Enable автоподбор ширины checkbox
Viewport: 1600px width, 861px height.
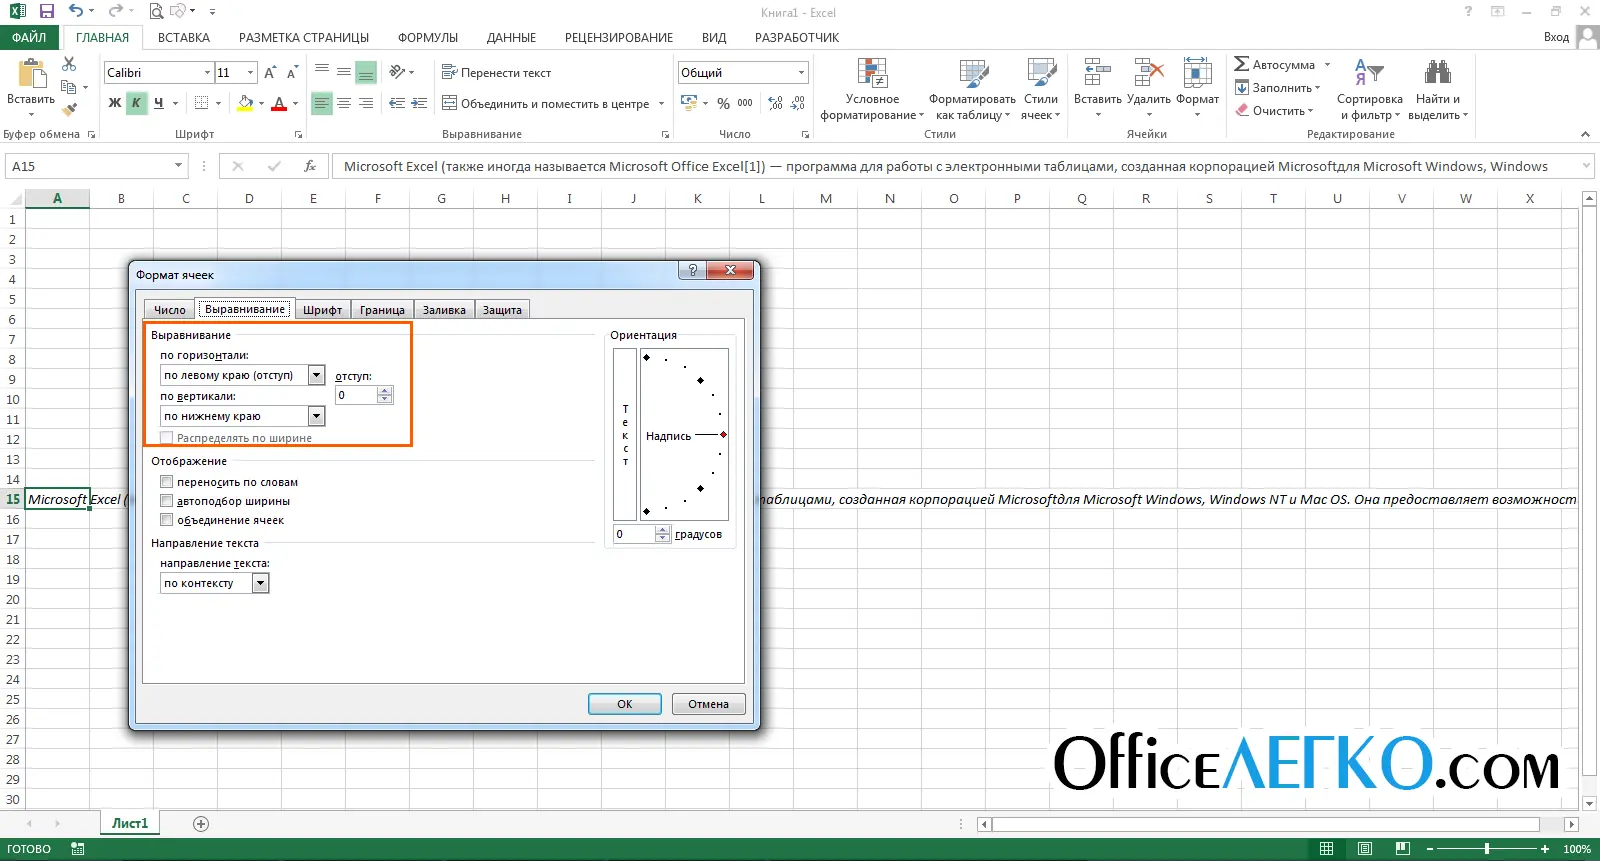[x=167, y=501]
